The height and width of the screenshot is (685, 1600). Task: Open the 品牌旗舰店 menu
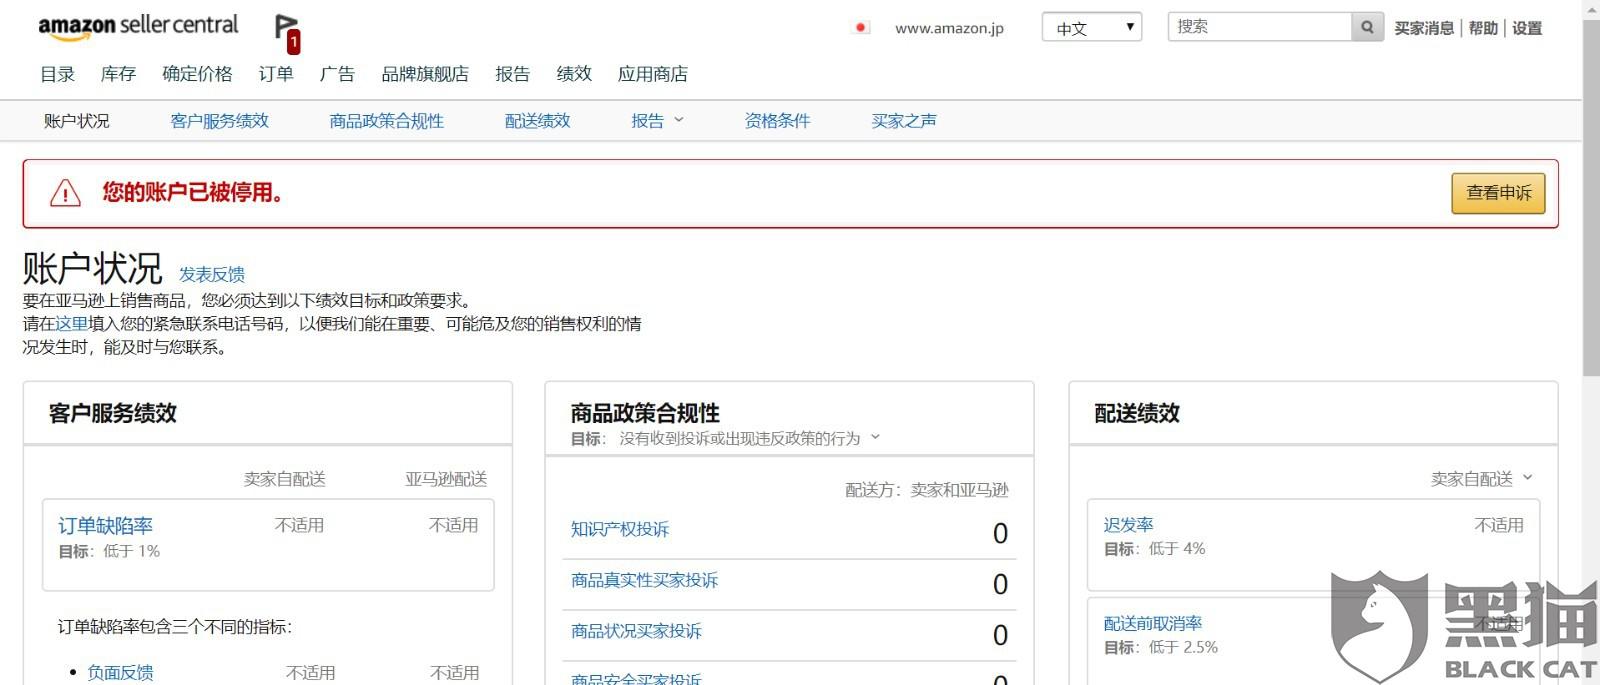pyautogui.click(x=425, y=74)
